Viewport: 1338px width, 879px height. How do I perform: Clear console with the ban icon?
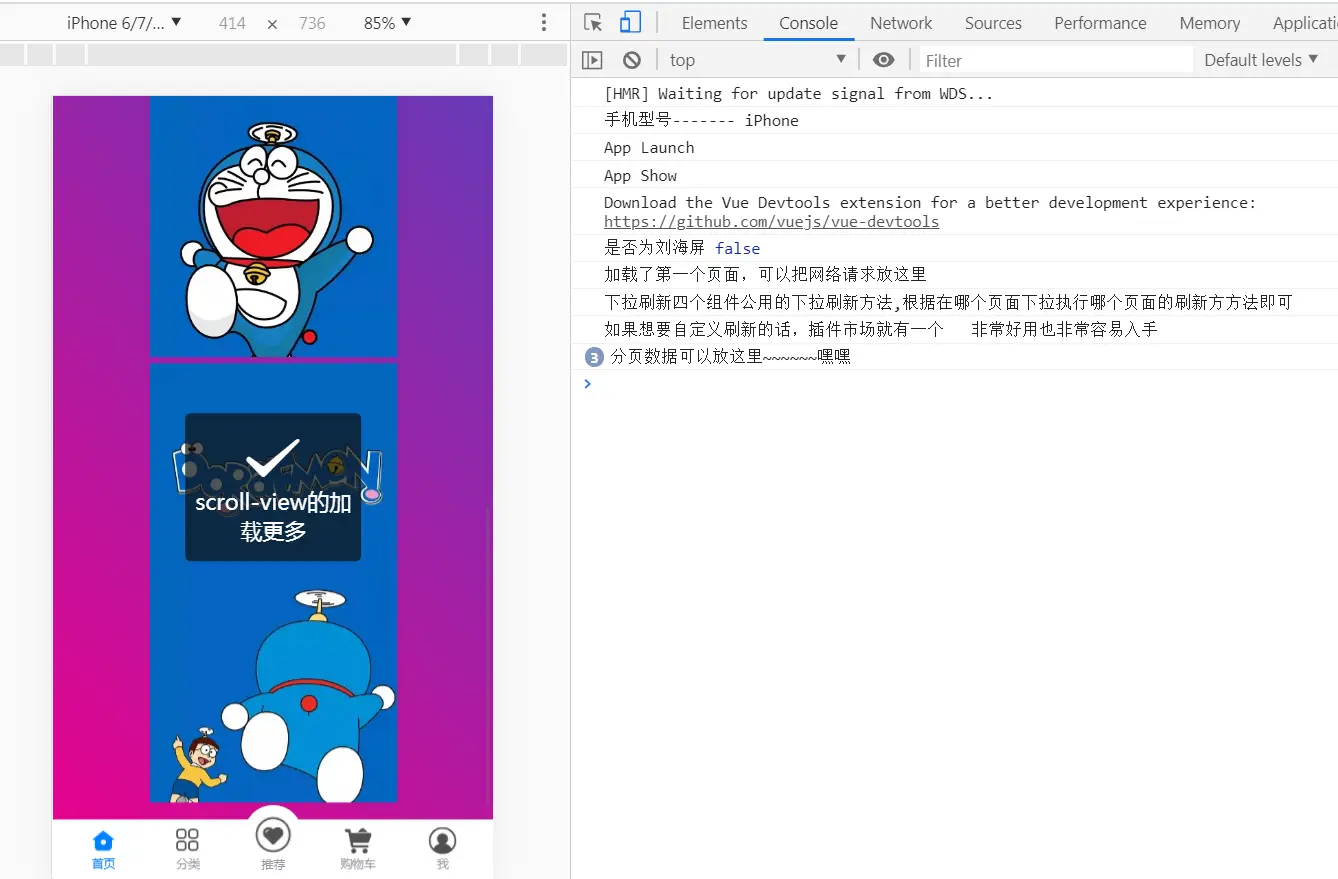coord(632,60)
